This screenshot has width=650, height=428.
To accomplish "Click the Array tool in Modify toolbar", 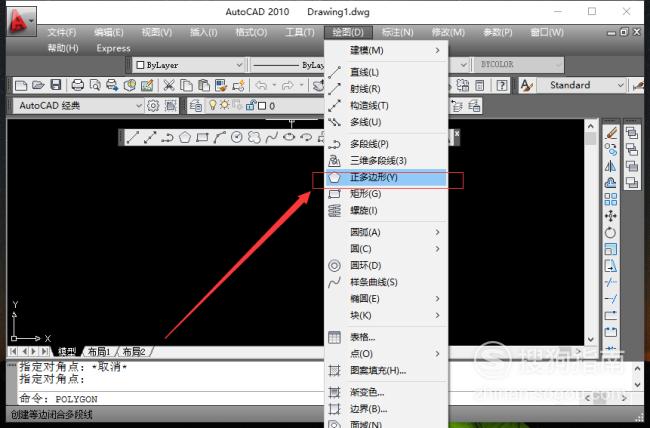I will (611, 199).
